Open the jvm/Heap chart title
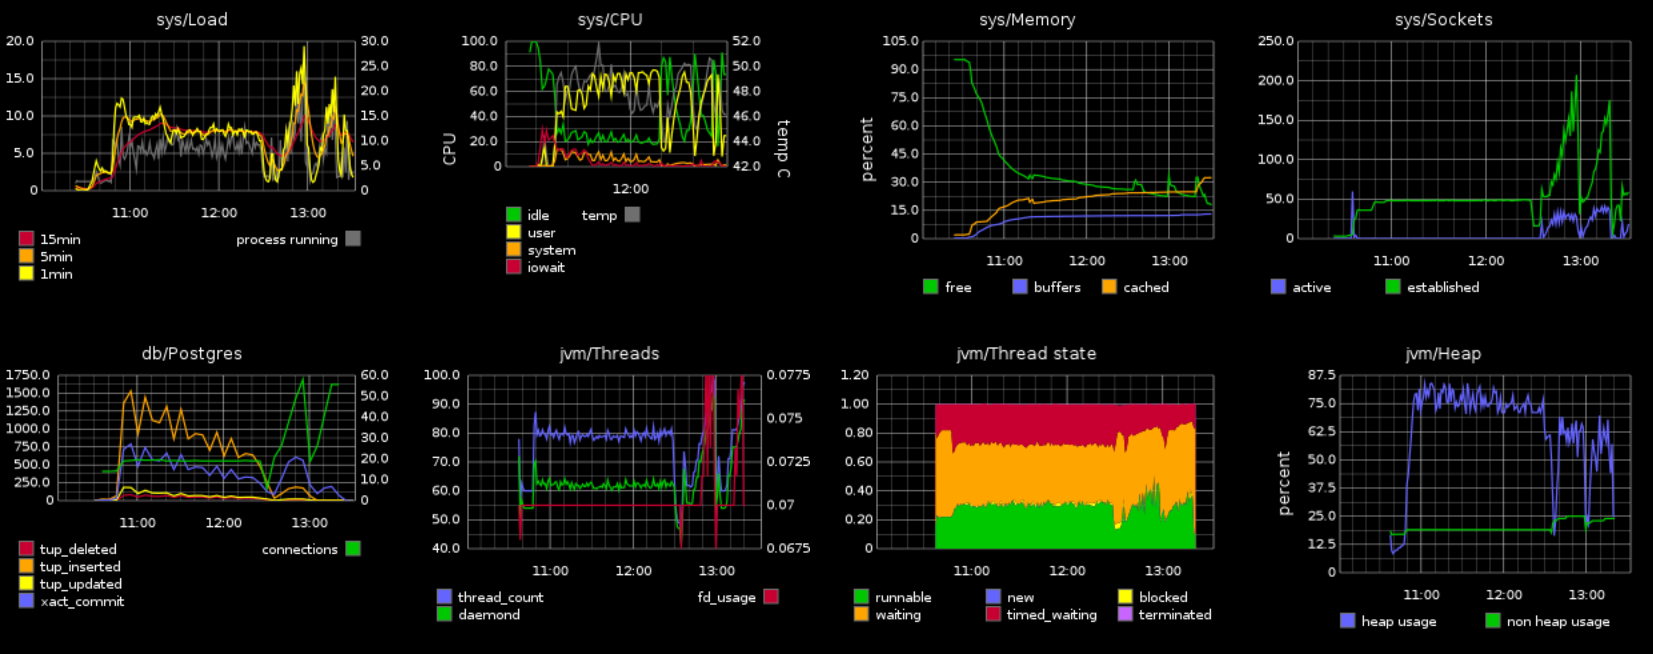Viewport: 1653px width, 654px height. point(1444,354)
